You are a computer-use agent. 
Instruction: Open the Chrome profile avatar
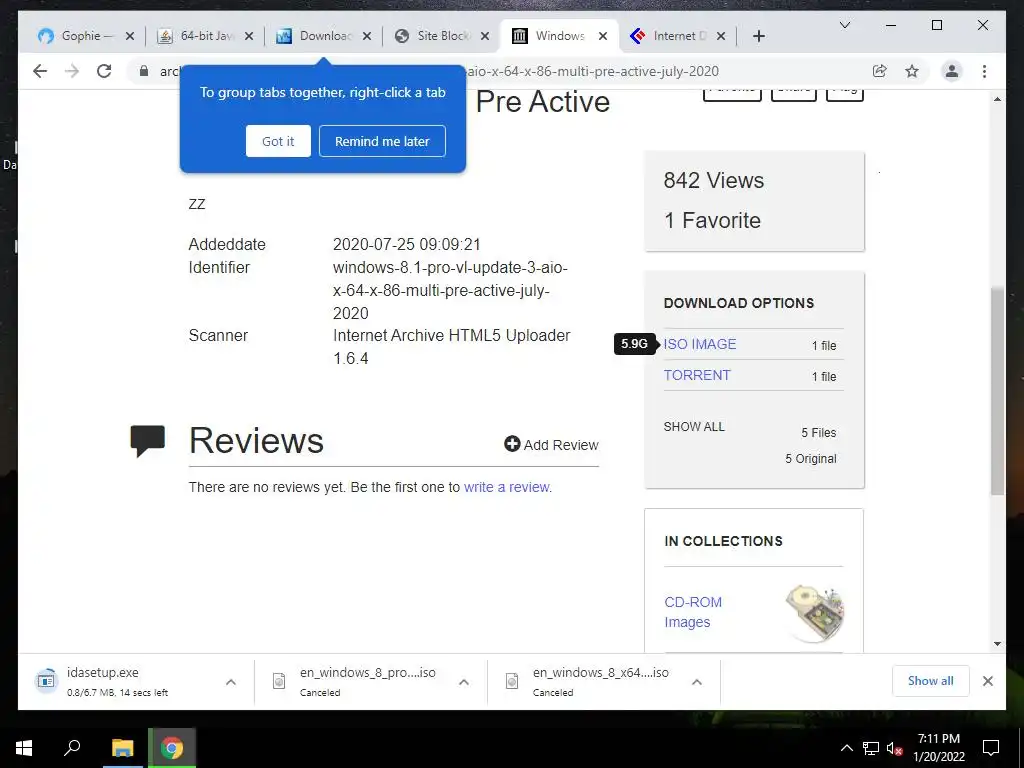pyautogui.click(x=952, y=71)
